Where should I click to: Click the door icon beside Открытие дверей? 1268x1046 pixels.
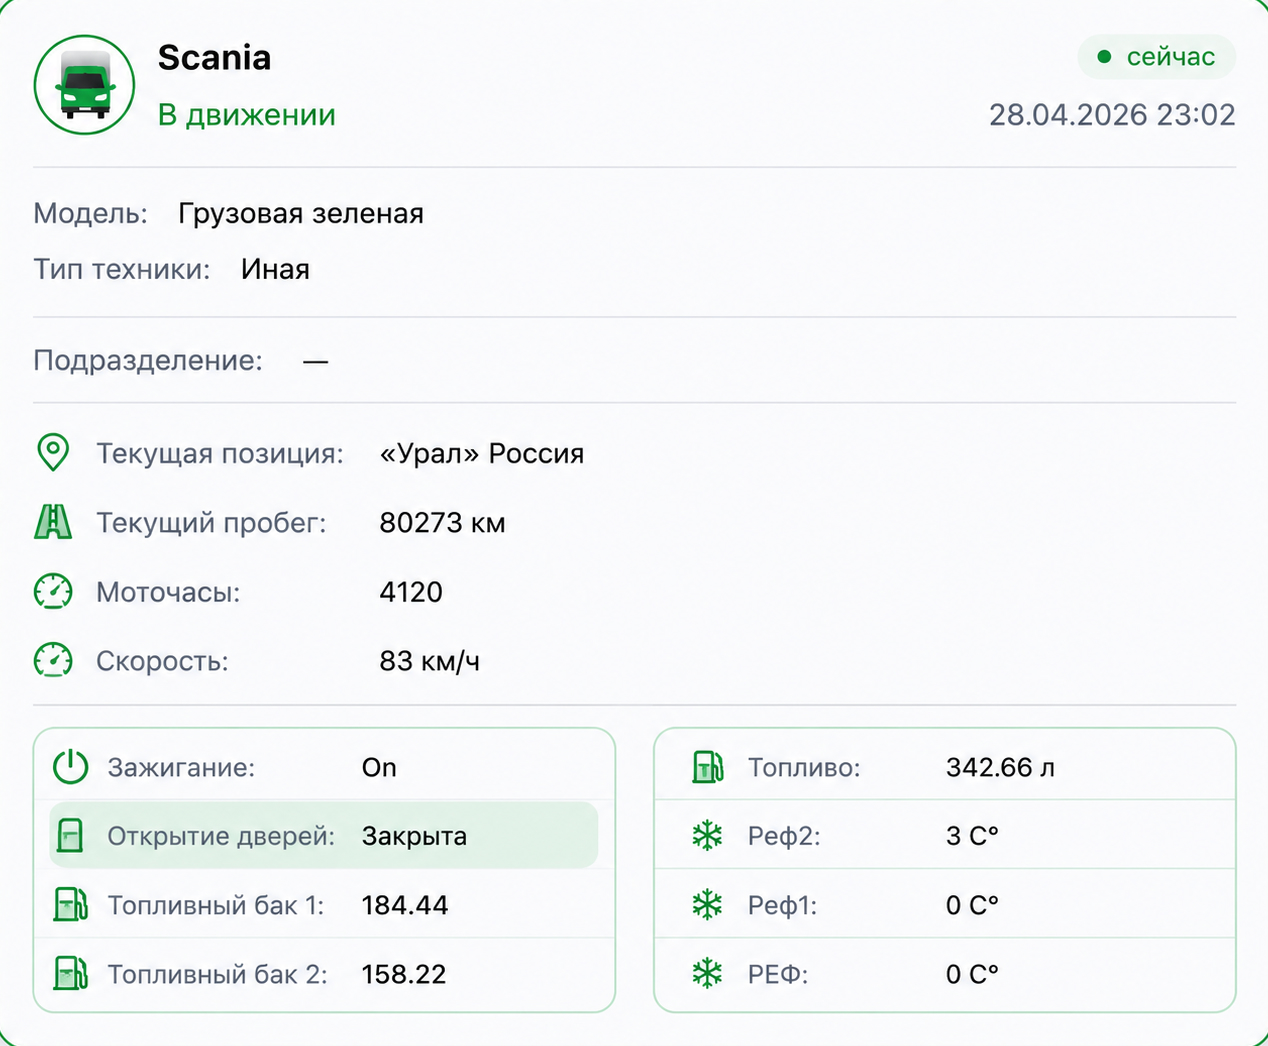click(70, 836)
